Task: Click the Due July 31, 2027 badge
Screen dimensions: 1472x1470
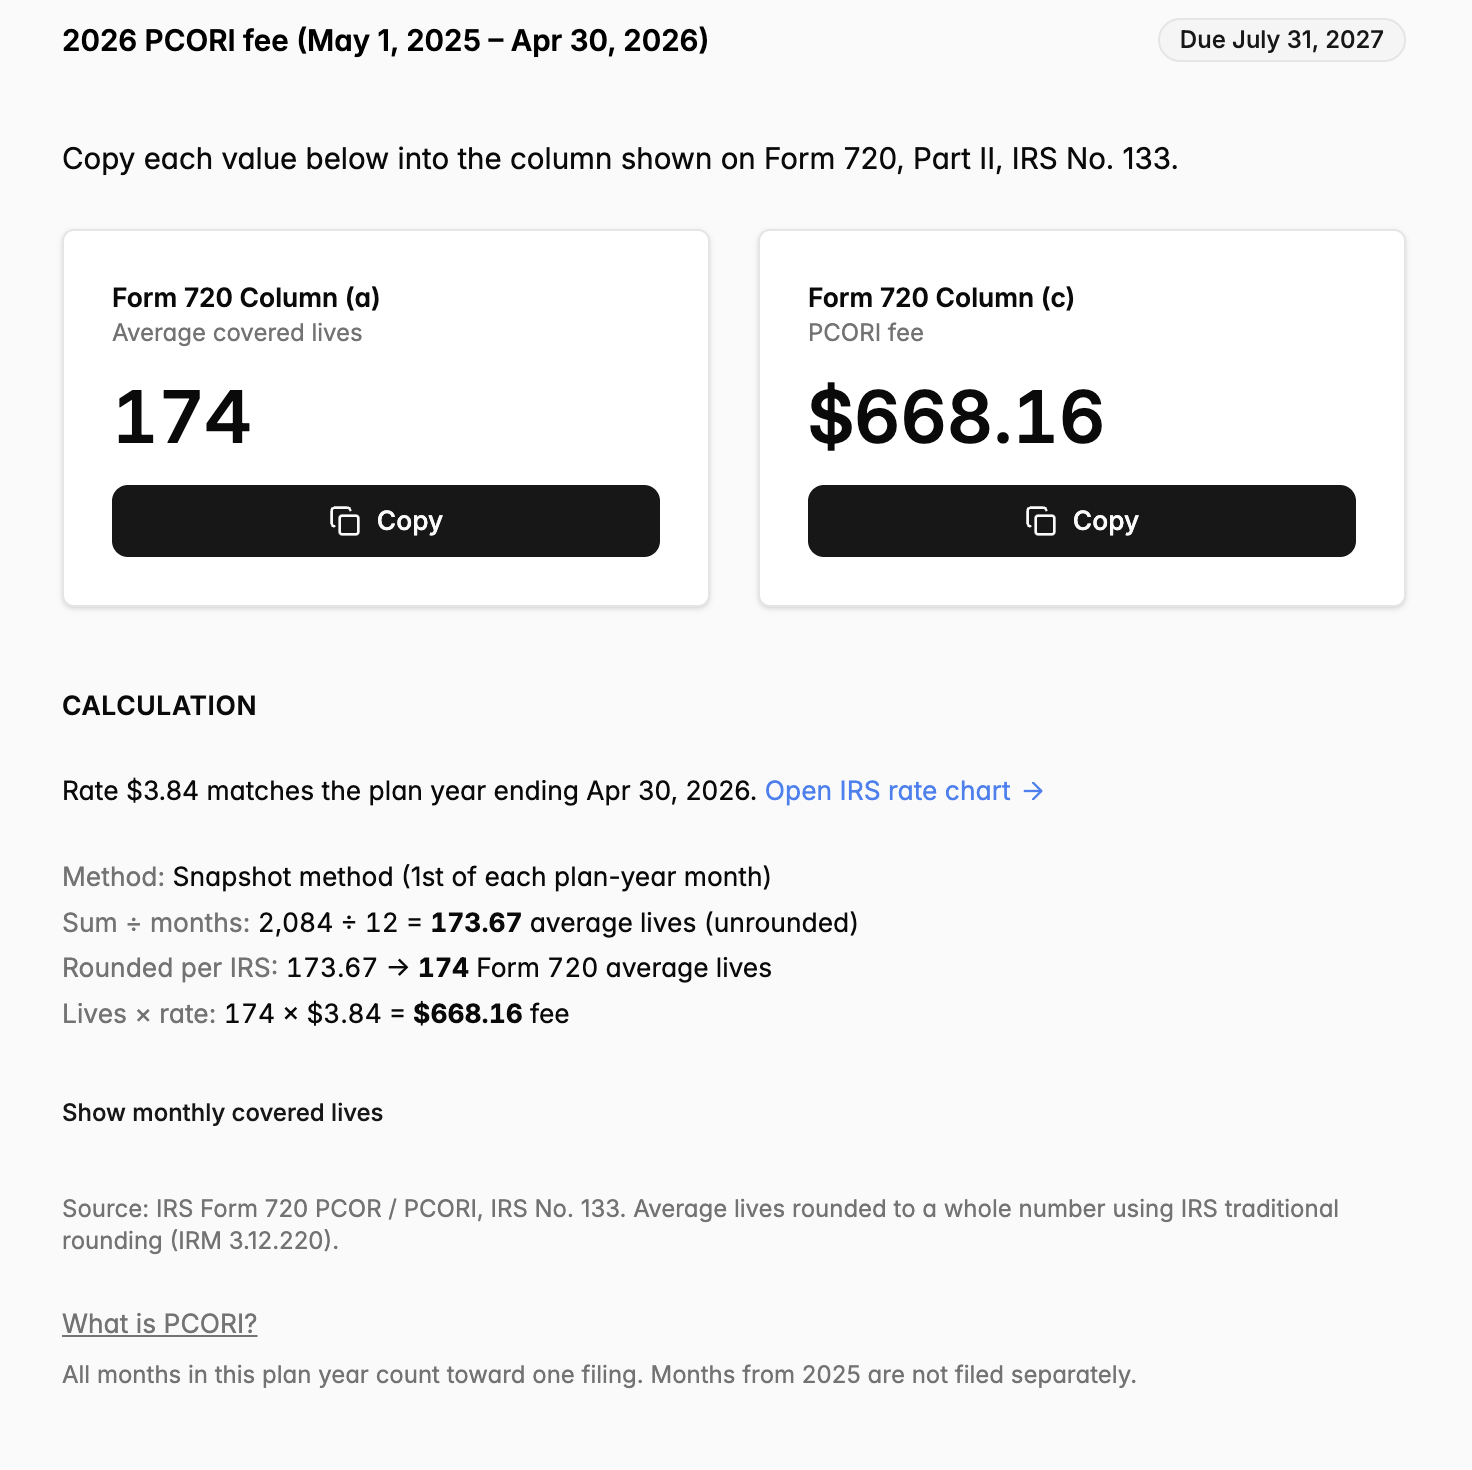Action: tap(1281, 40)
